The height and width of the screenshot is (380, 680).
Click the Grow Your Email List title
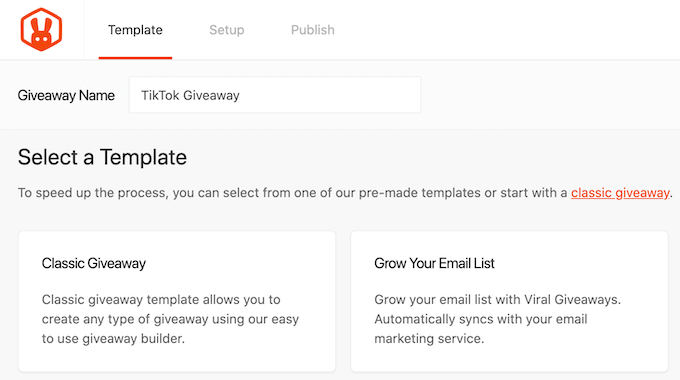[x=434, y=263]
